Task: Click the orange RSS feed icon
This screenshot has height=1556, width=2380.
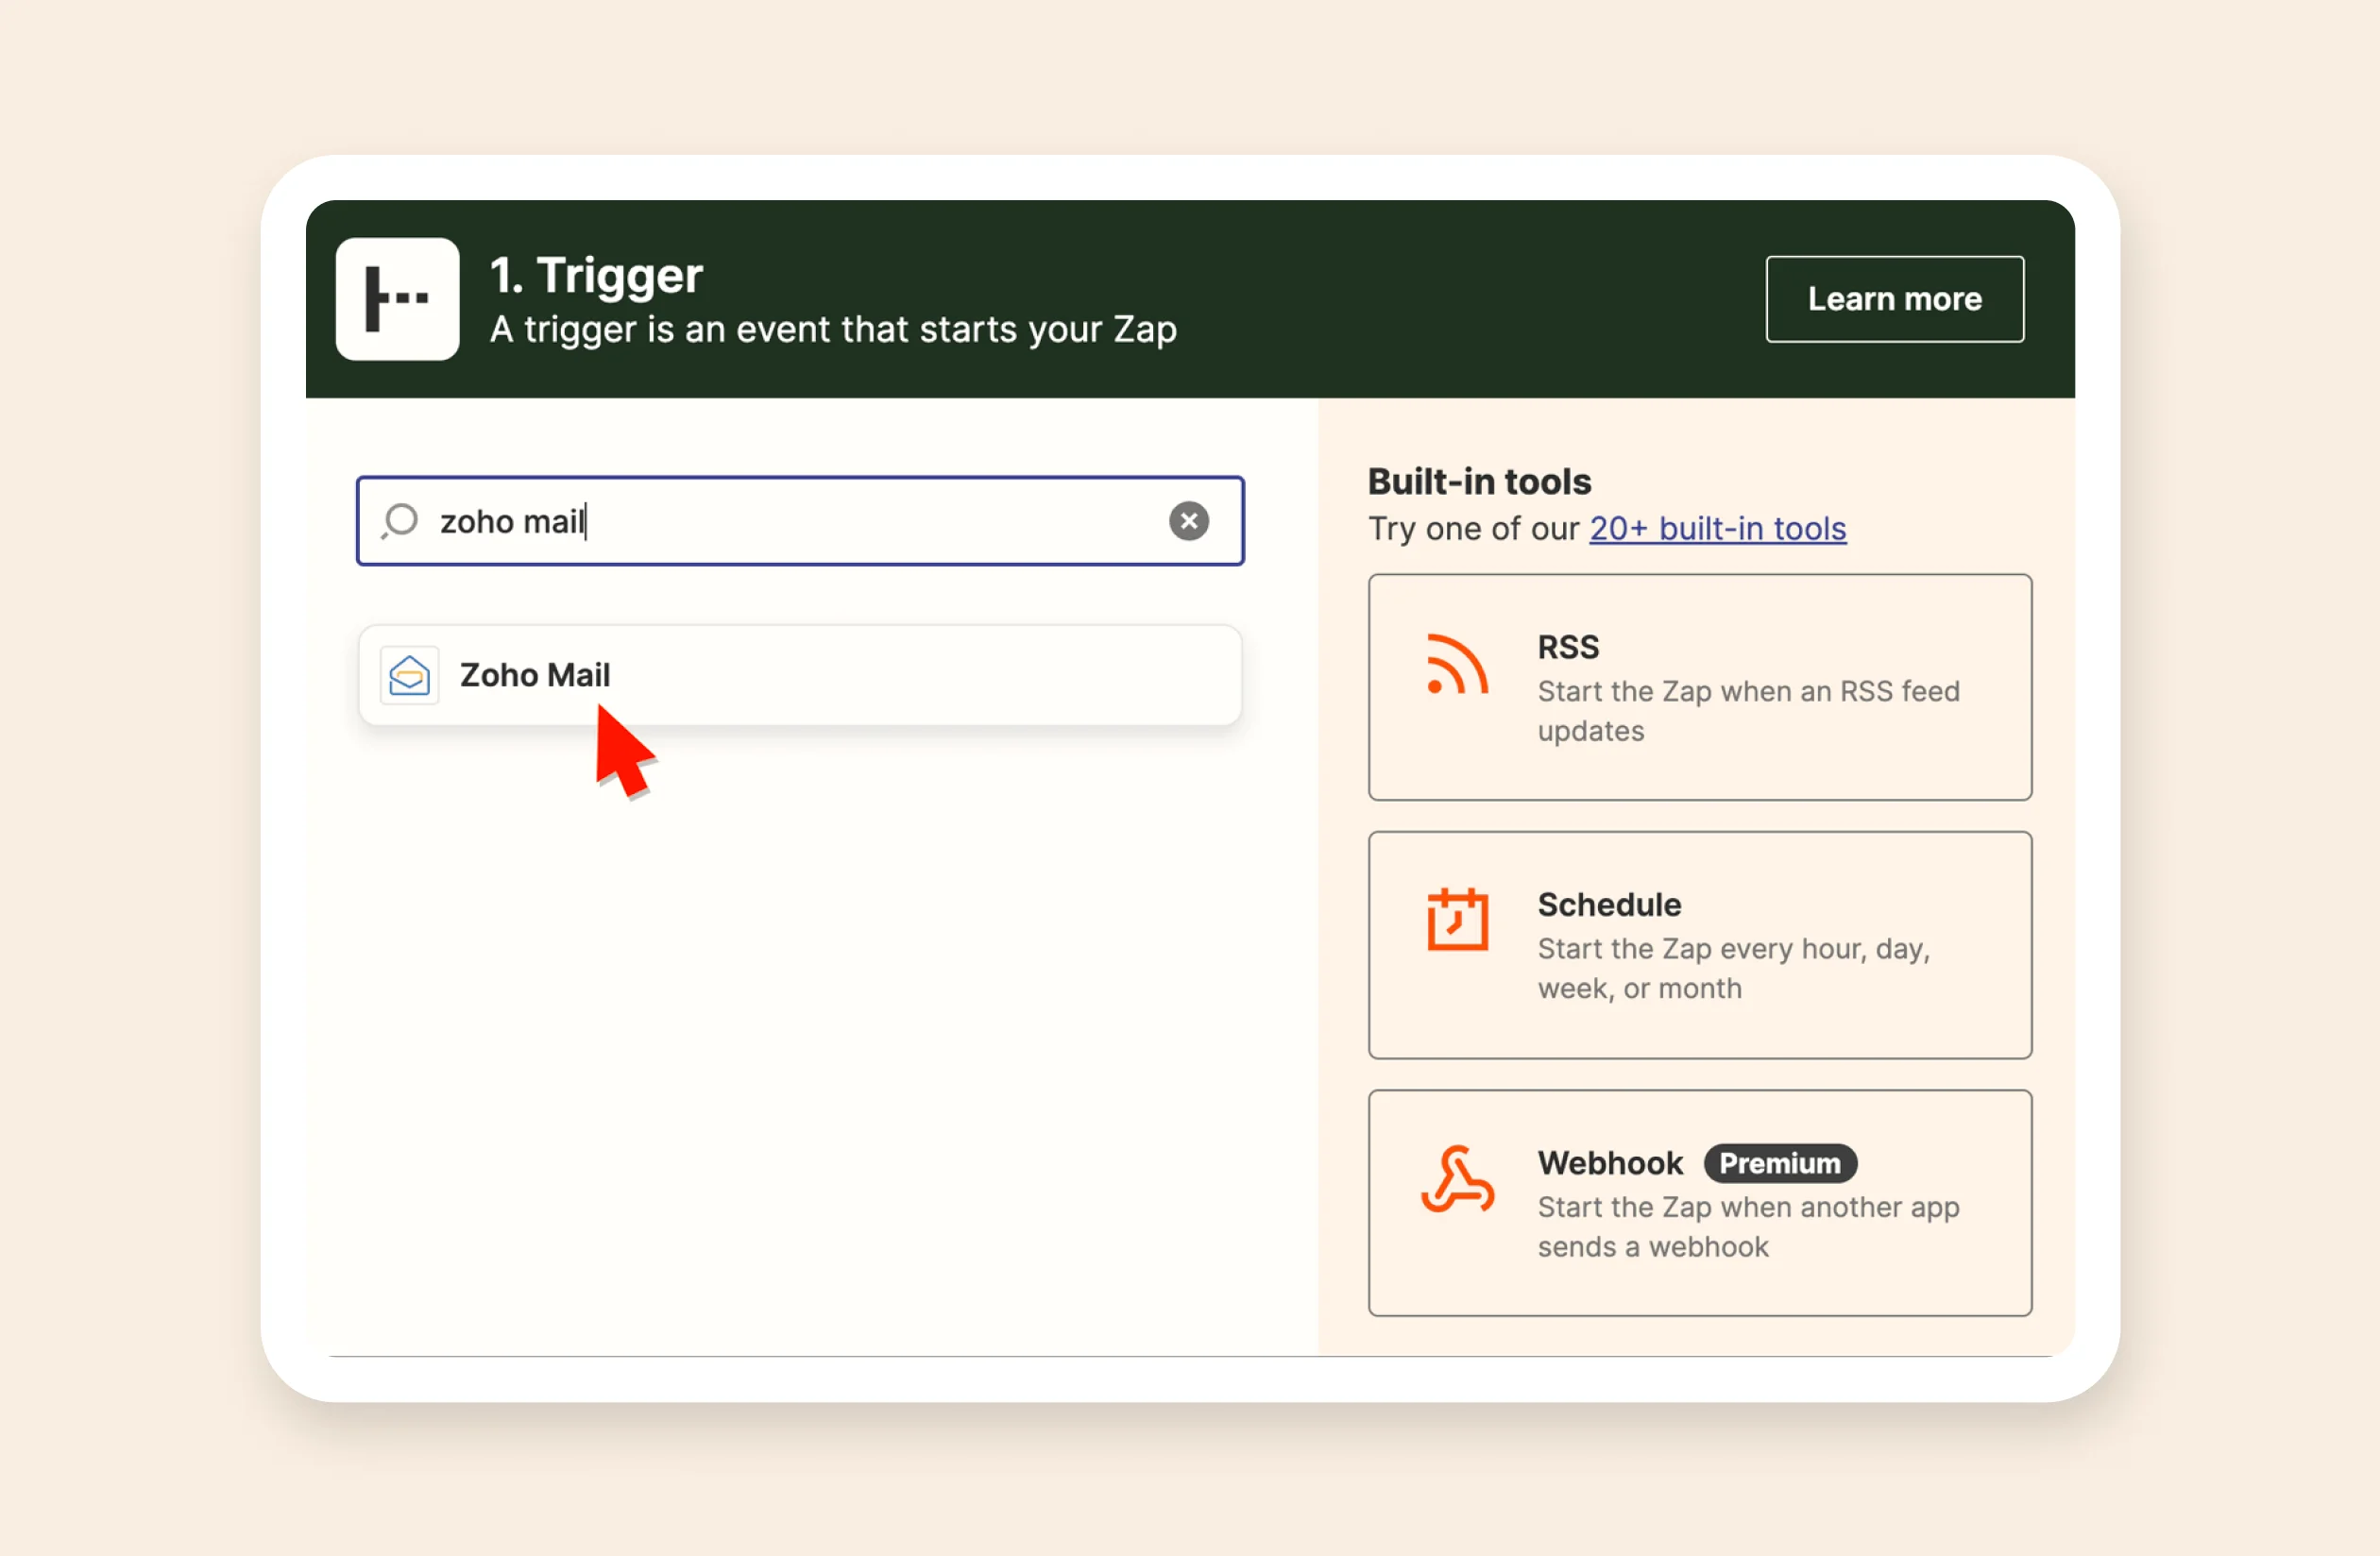Action: pos(1458,666)
